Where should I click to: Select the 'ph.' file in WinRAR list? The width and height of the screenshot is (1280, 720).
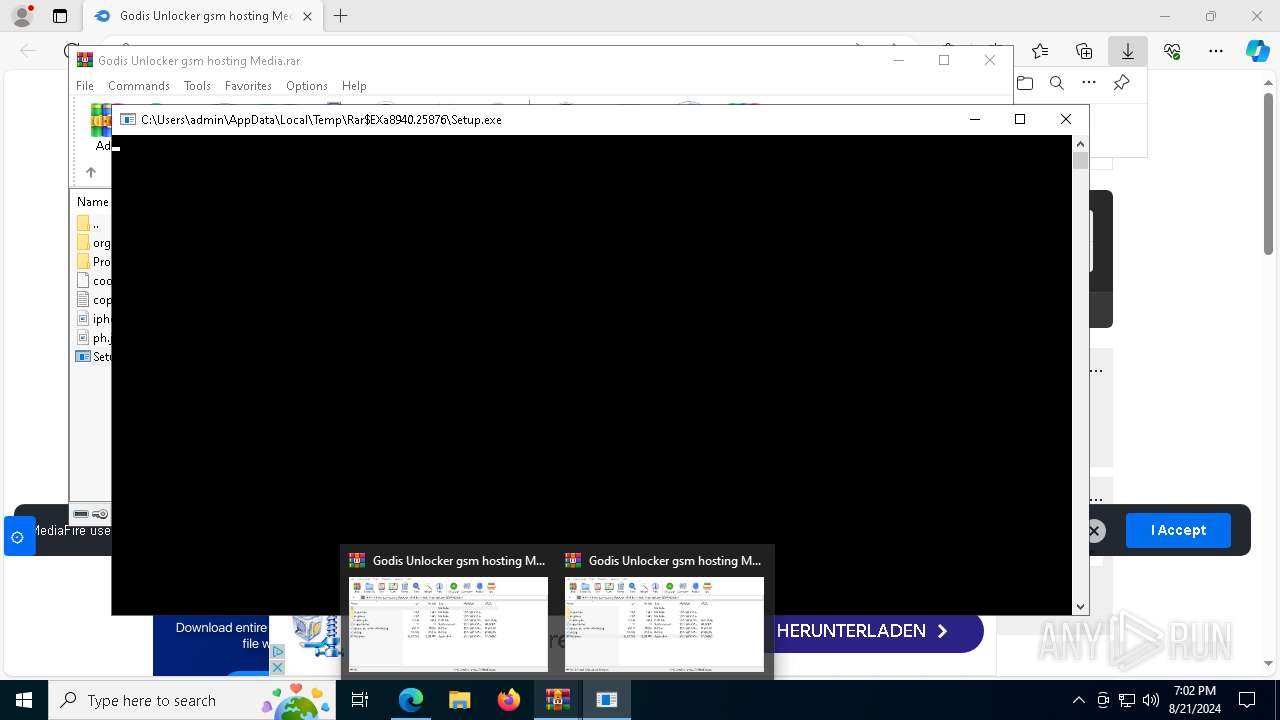coord(93,338)
